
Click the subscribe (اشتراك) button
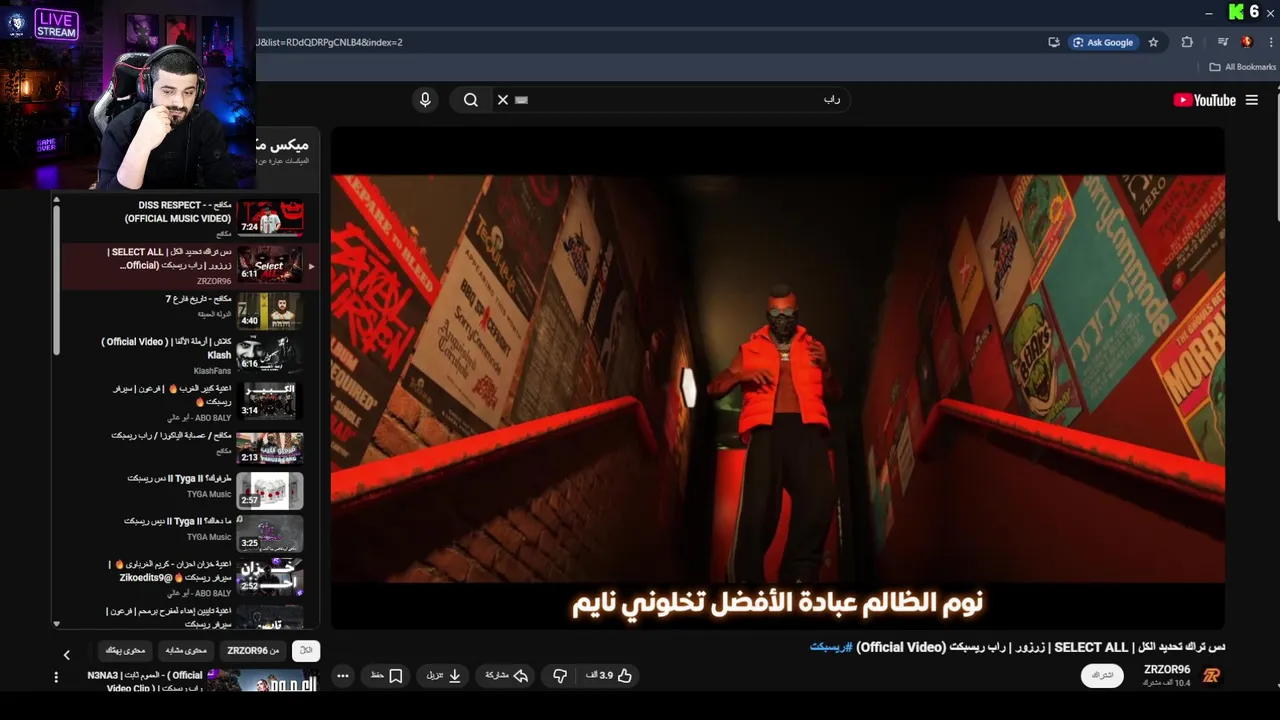coord(1102,675)
